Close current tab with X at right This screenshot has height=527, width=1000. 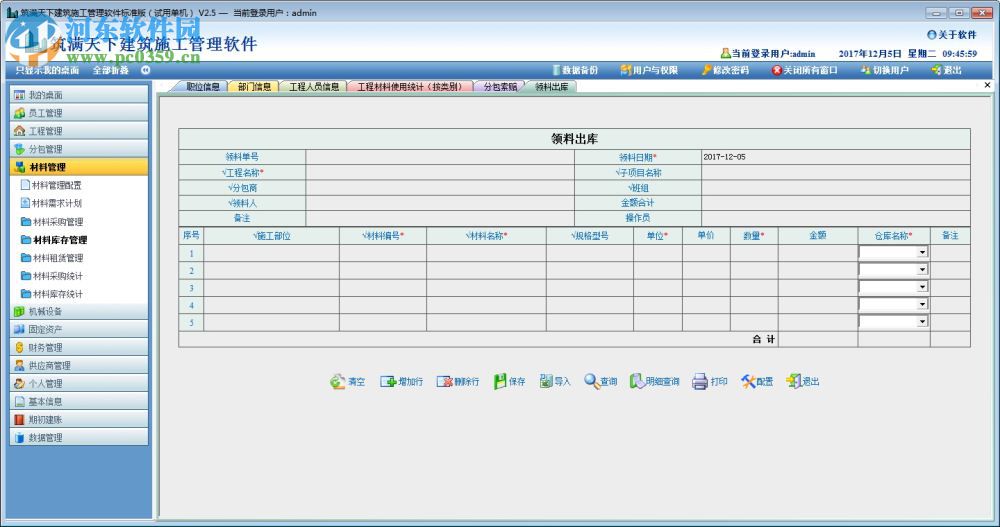click(987, 85)
